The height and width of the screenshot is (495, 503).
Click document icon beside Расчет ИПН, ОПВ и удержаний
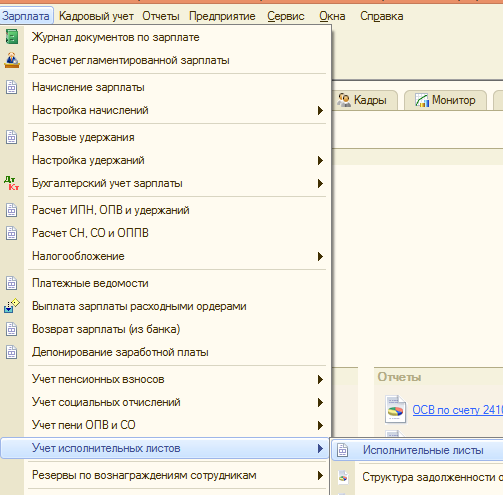pos(12,210)
